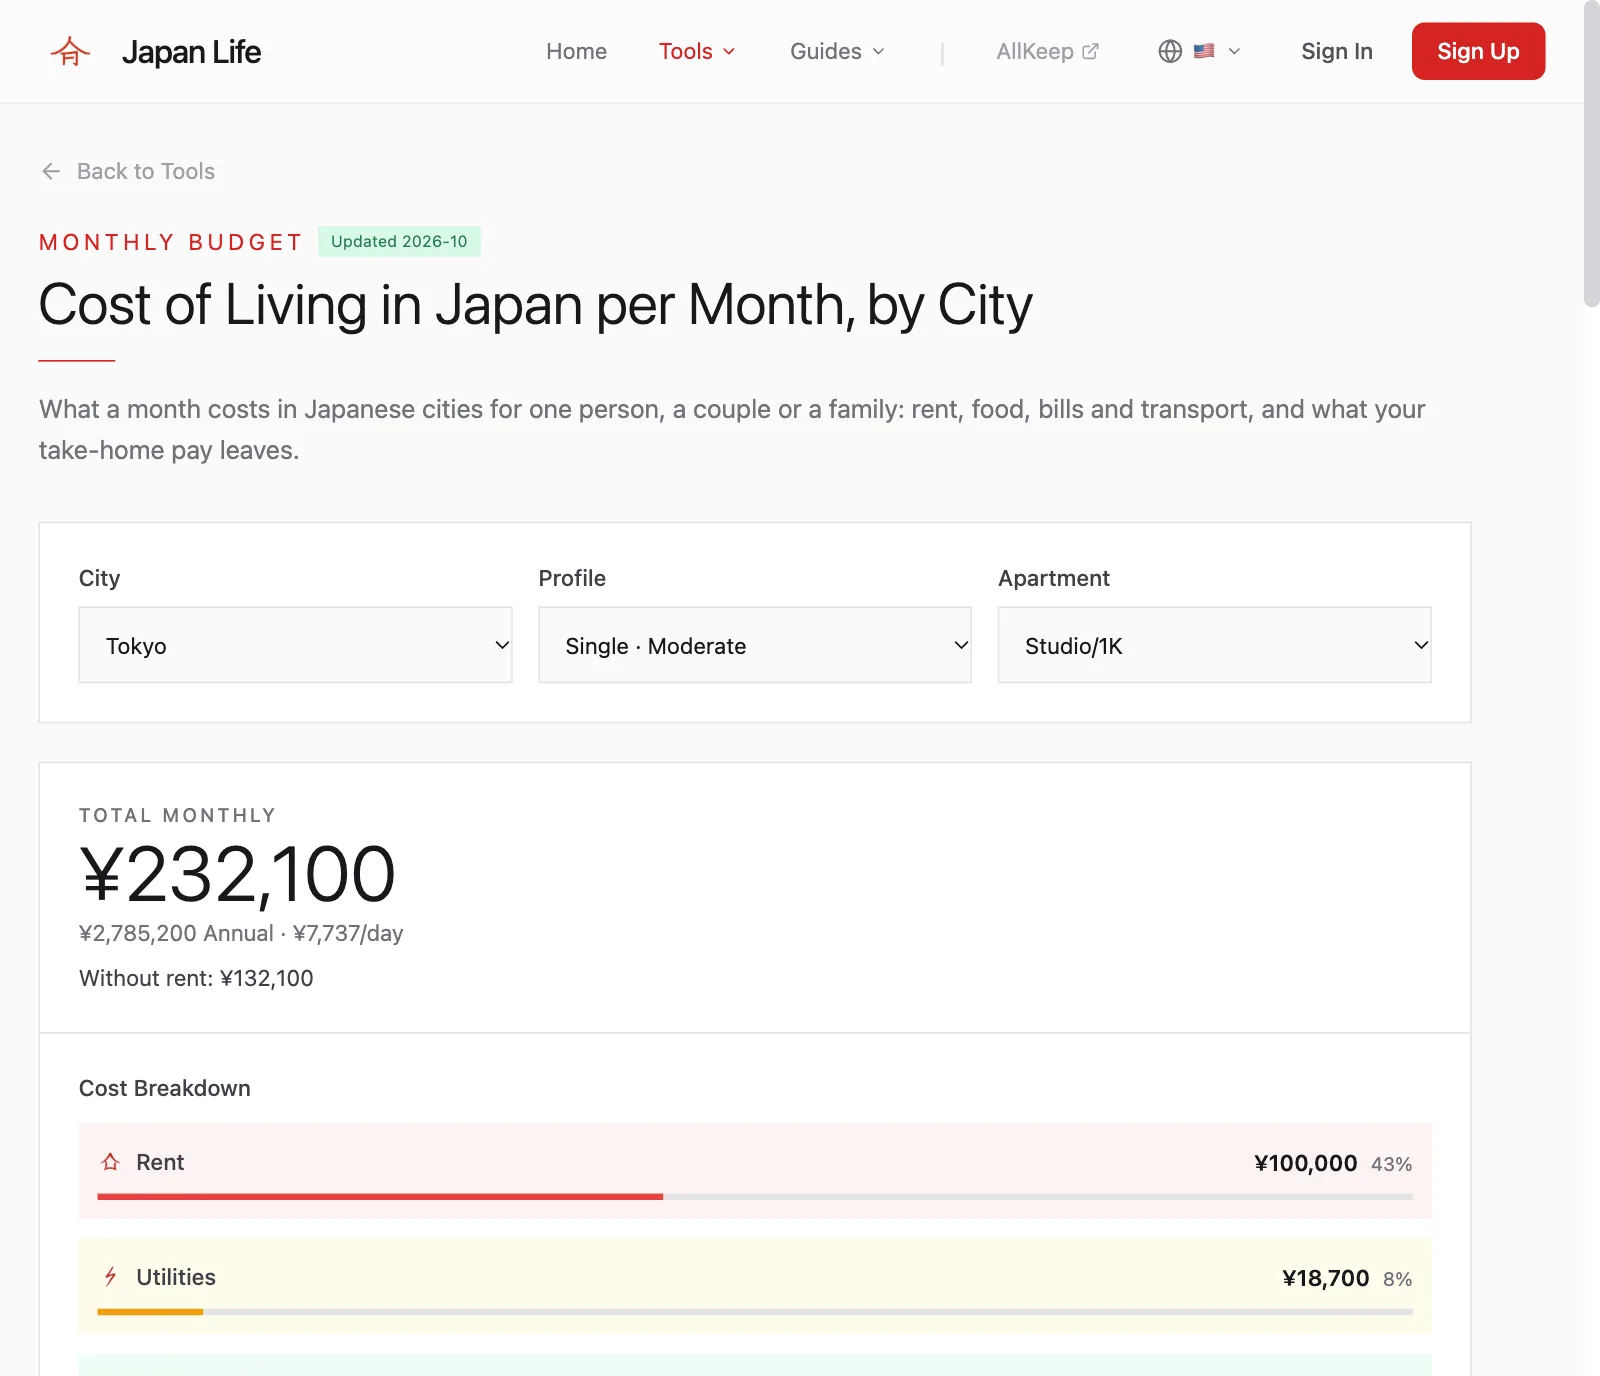Viewport: 1600px width, 1376px height.
Task: Click the back arrow icon
Action: [51, 171]
